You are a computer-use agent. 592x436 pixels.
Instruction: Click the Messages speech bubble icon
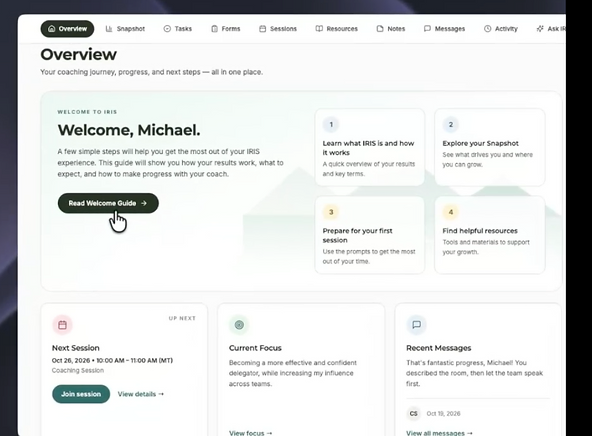point(427,29)
